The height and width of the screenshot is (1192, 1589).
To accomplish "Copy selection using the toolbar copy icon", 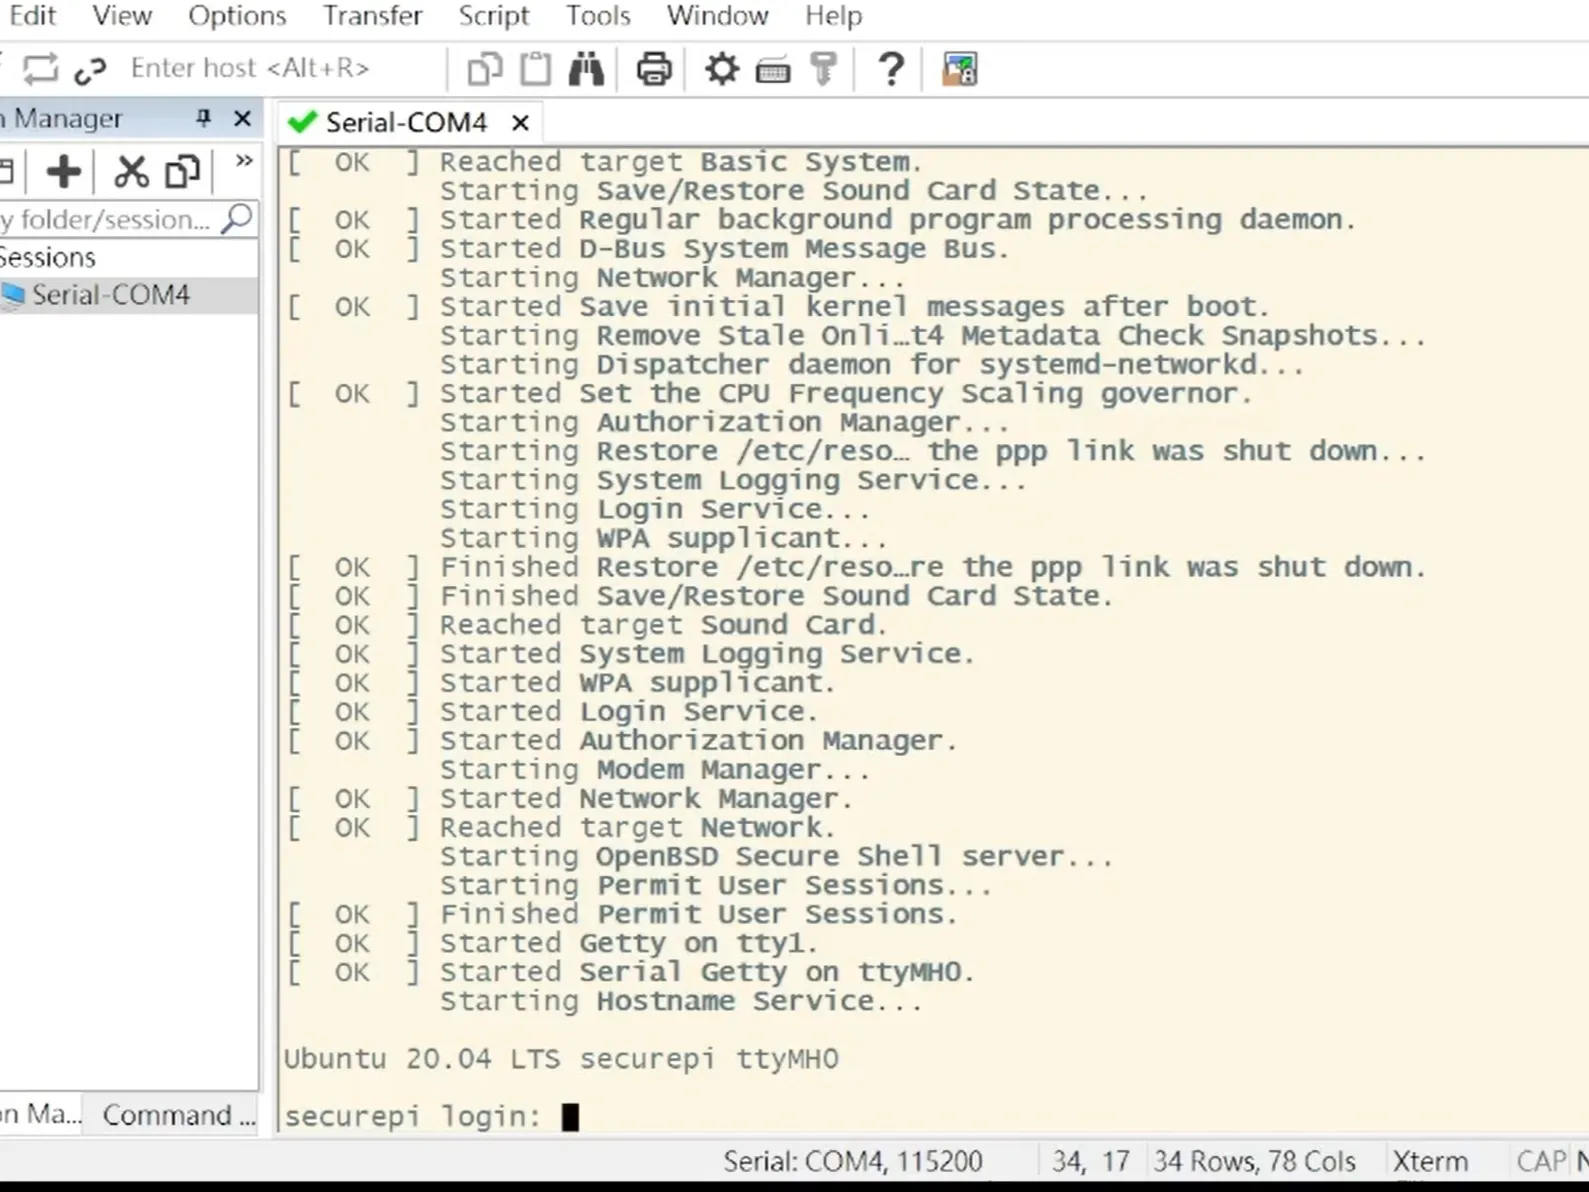I will (x=485, y=69).
